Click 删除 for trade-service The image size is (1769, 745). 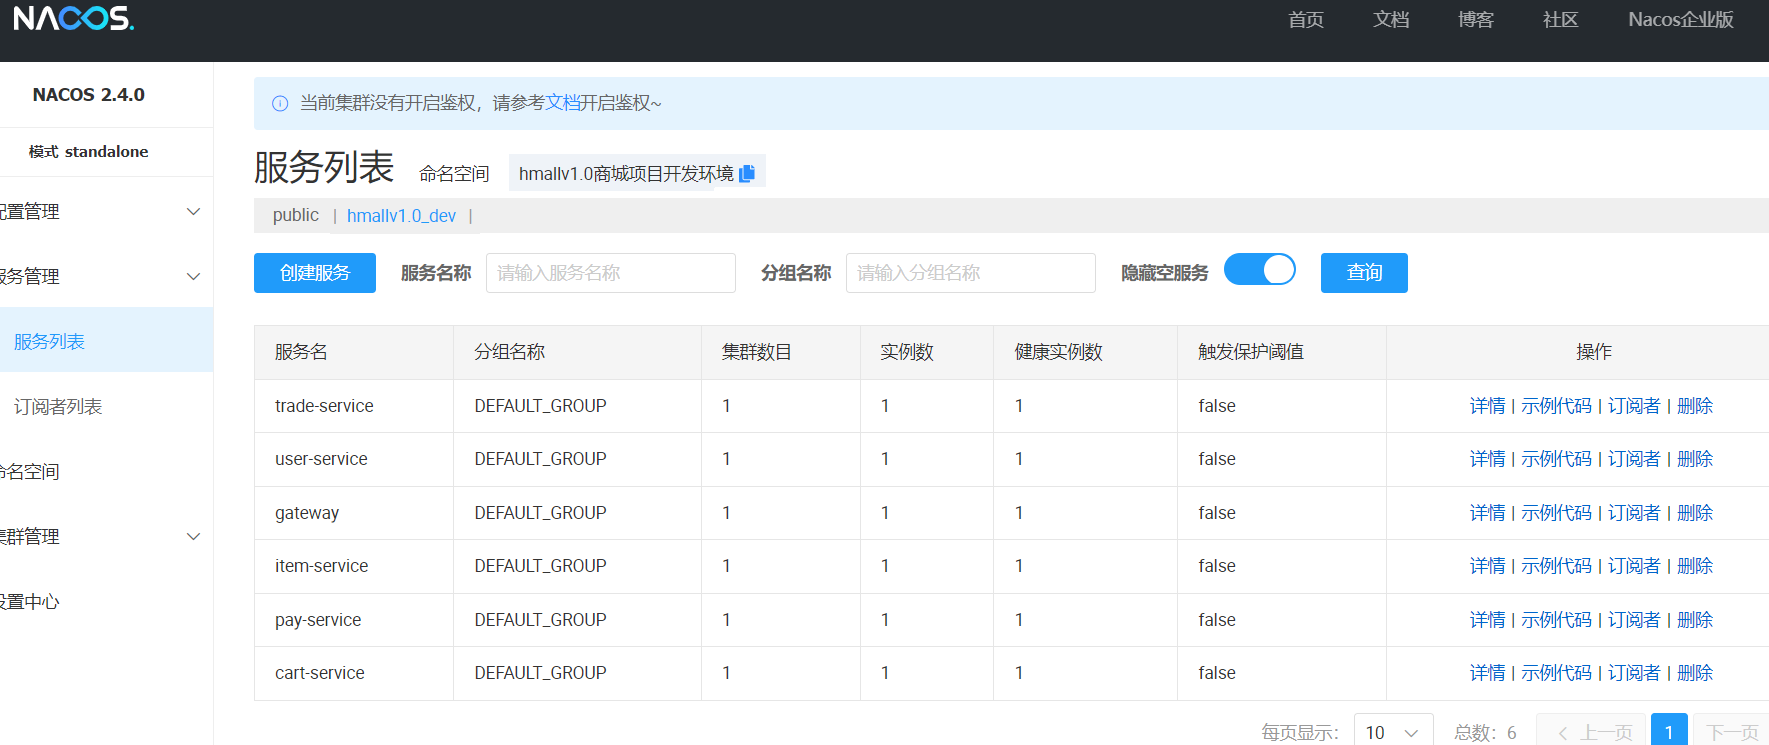(1695, 406)
